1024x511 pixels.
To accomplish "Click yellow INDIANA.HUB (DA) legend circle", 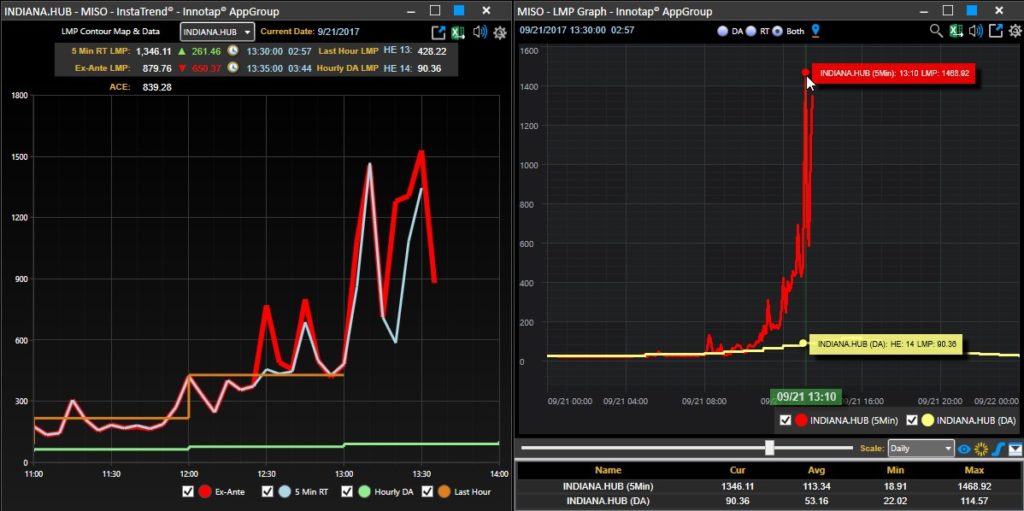I will click(x=927, y=420).
